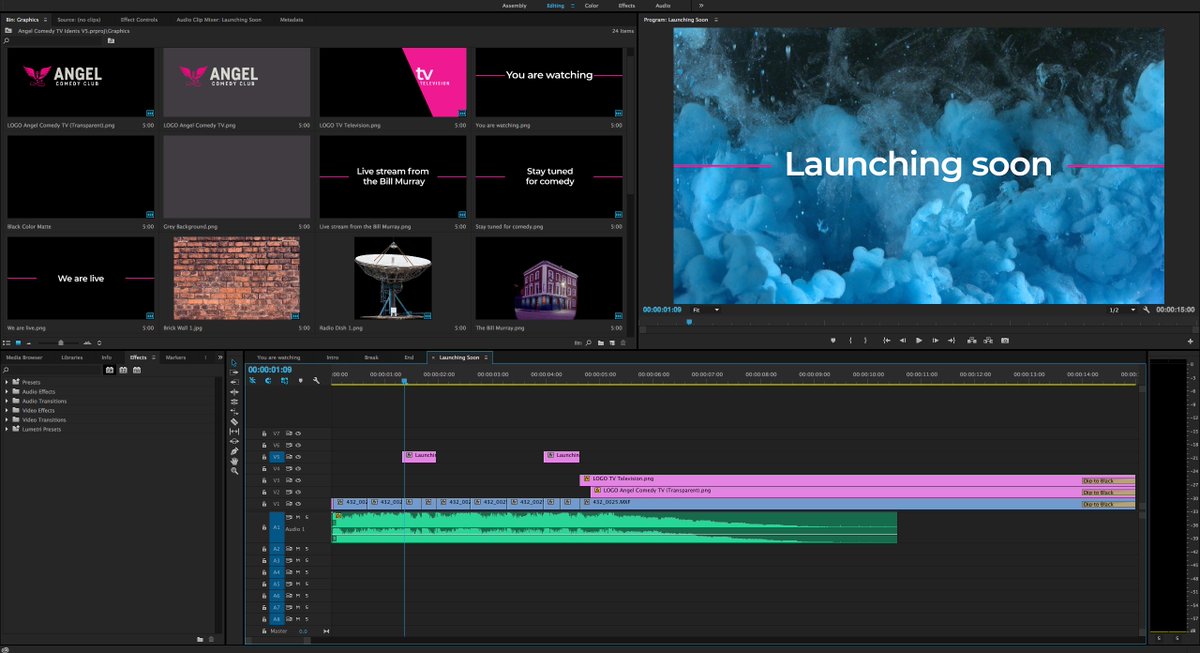Toggle visibility eye for track V7
Screen dimensions: 1200x653
click(x=298, y=433)
